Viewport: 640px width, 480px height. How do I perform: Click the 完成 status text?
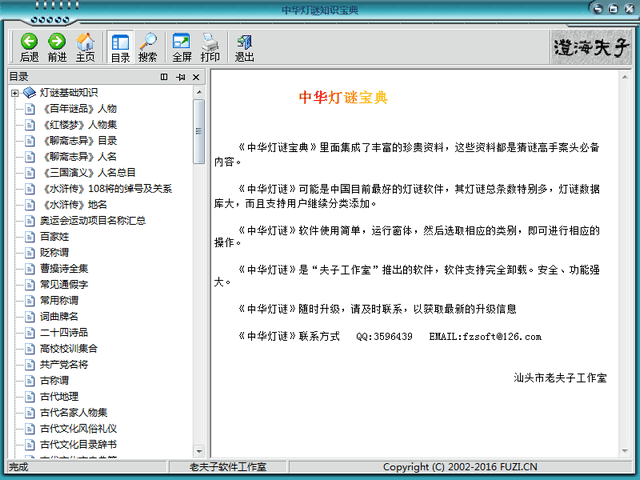coord(18,467)
